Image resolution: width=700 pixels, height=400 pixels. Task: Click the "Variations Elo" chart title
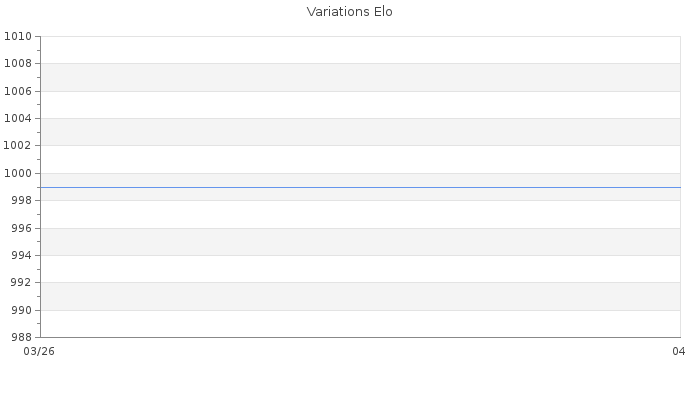pos(350,12)
